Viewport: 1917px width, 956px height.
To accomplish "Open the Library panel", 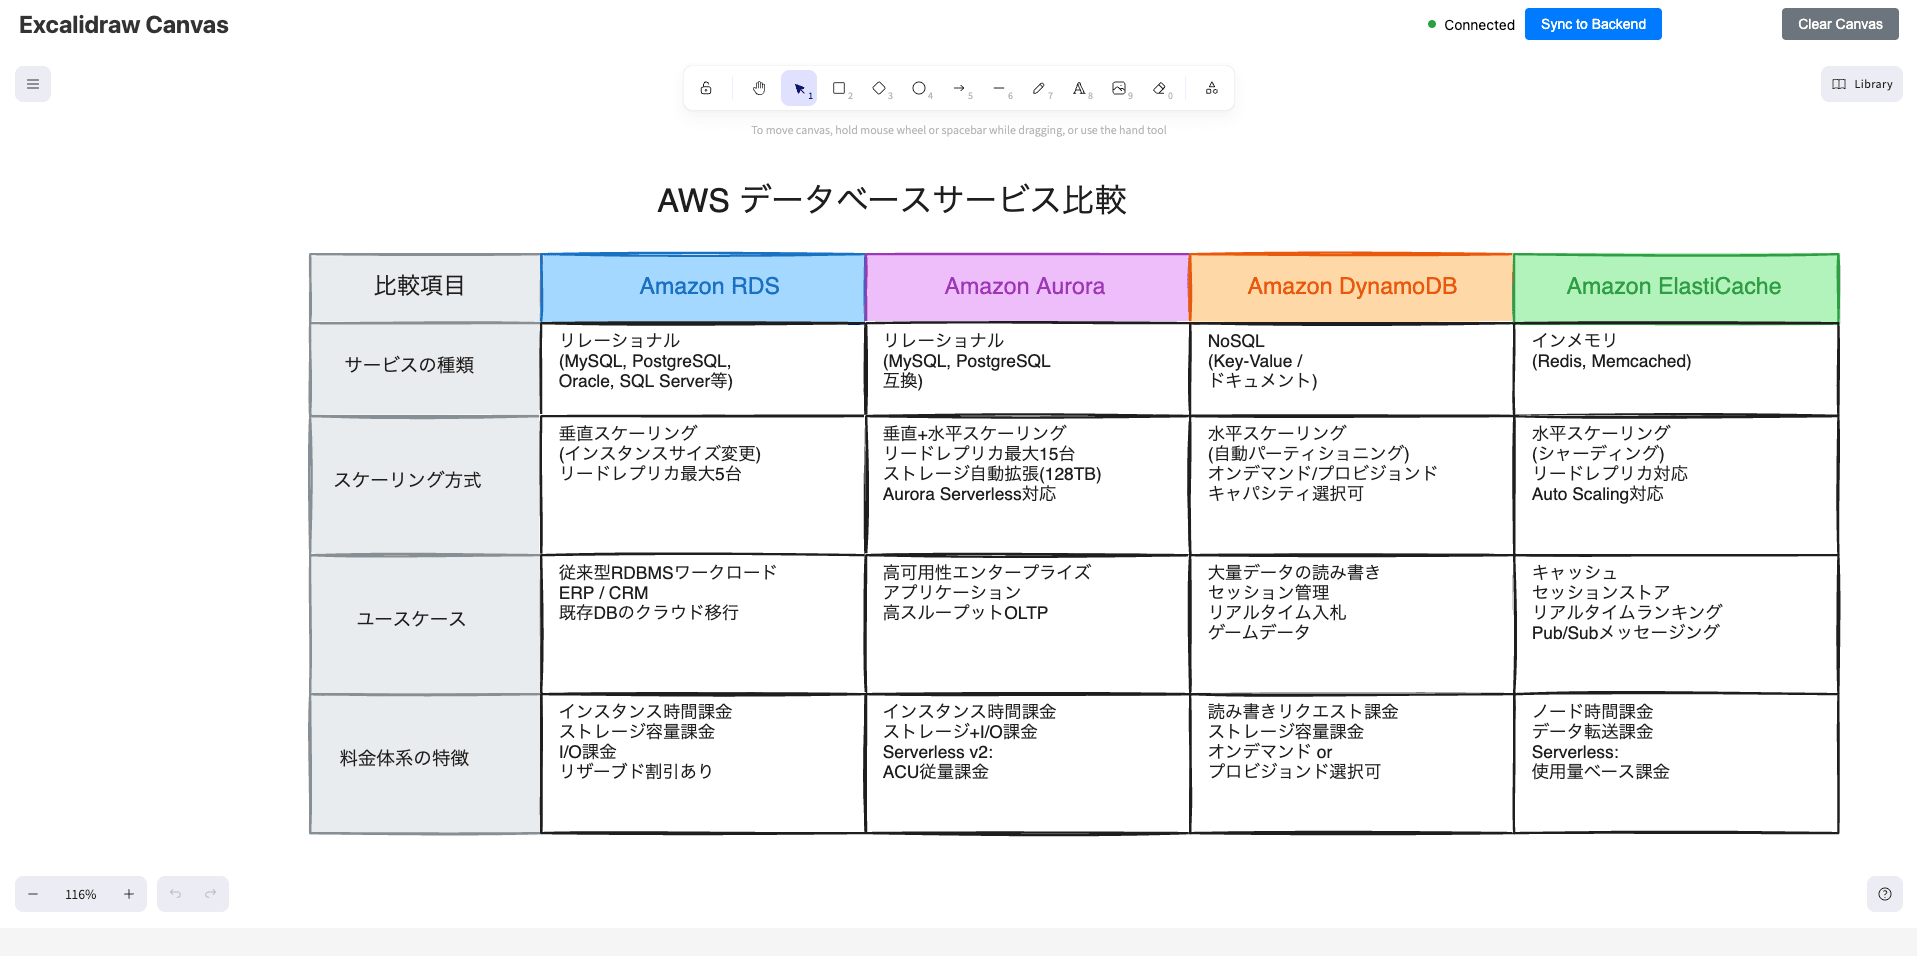I will 1861,84.
